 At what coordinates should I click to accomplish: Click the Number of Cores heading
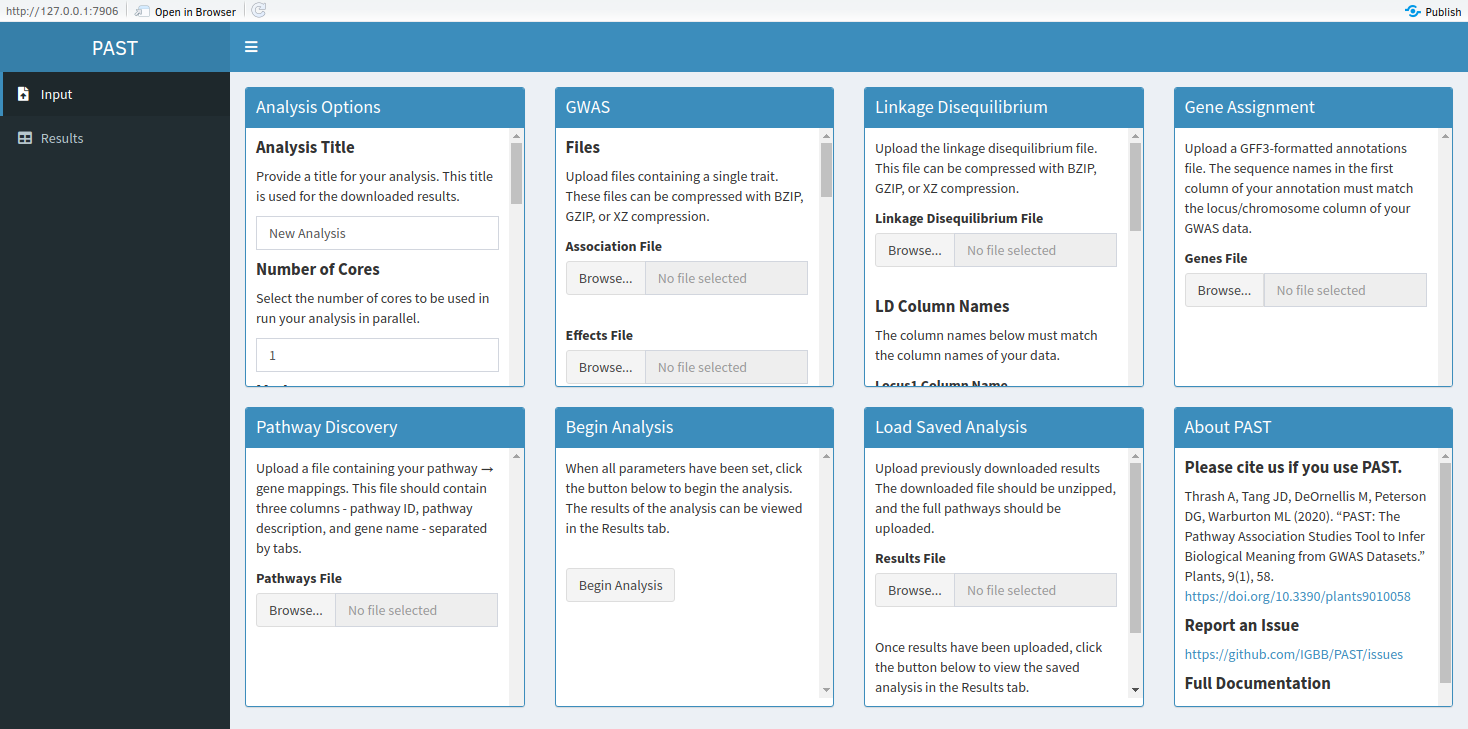pos(318,269)
